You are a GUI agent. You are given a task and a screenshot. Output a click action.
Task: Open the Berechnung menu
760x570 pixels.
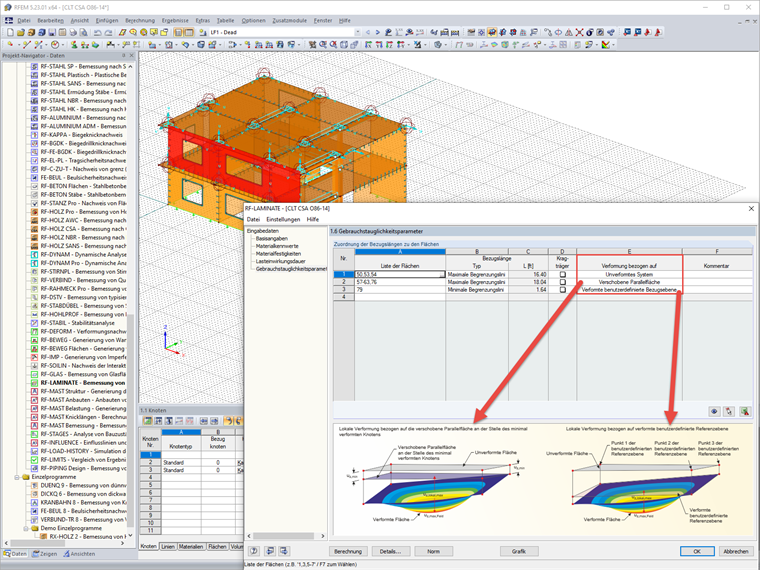140,20
